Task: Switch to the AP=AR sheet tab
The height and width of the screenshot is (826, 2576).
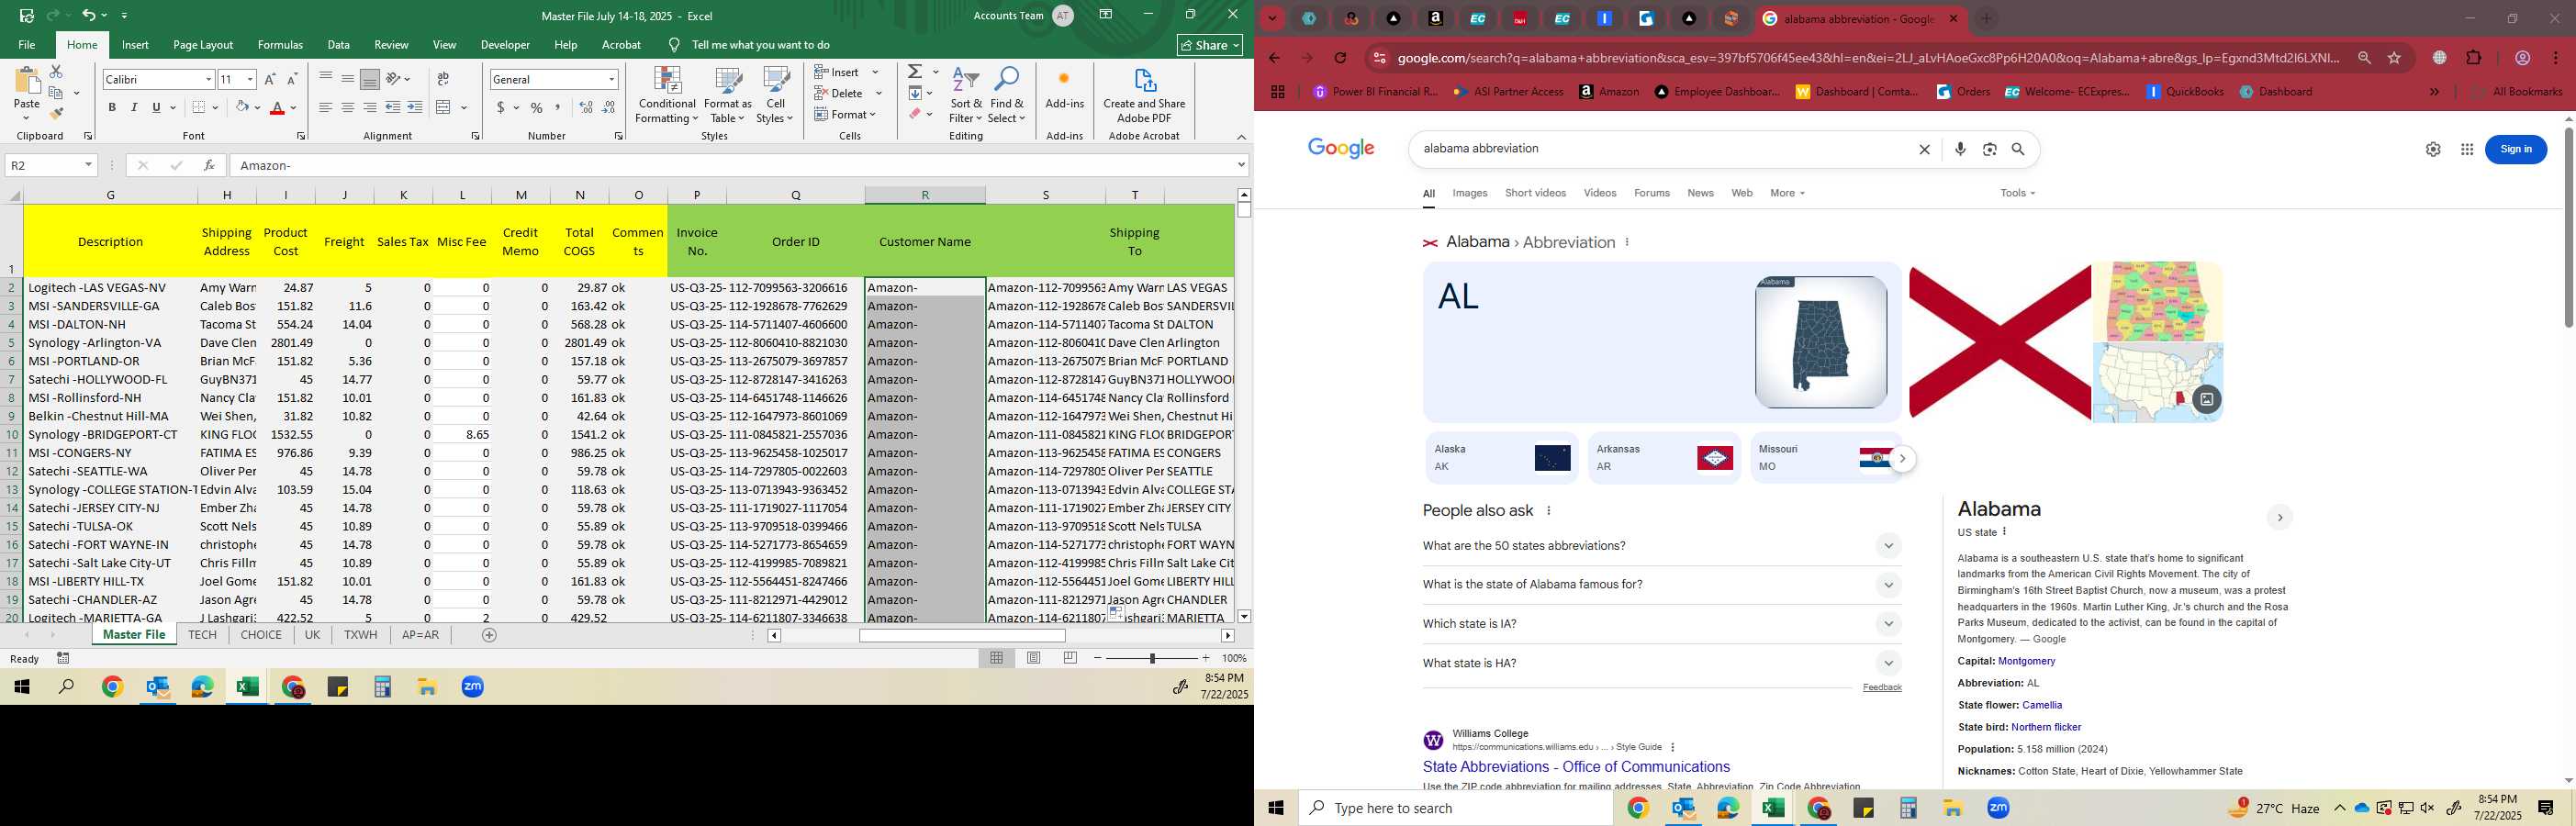Action: [420, 635]
